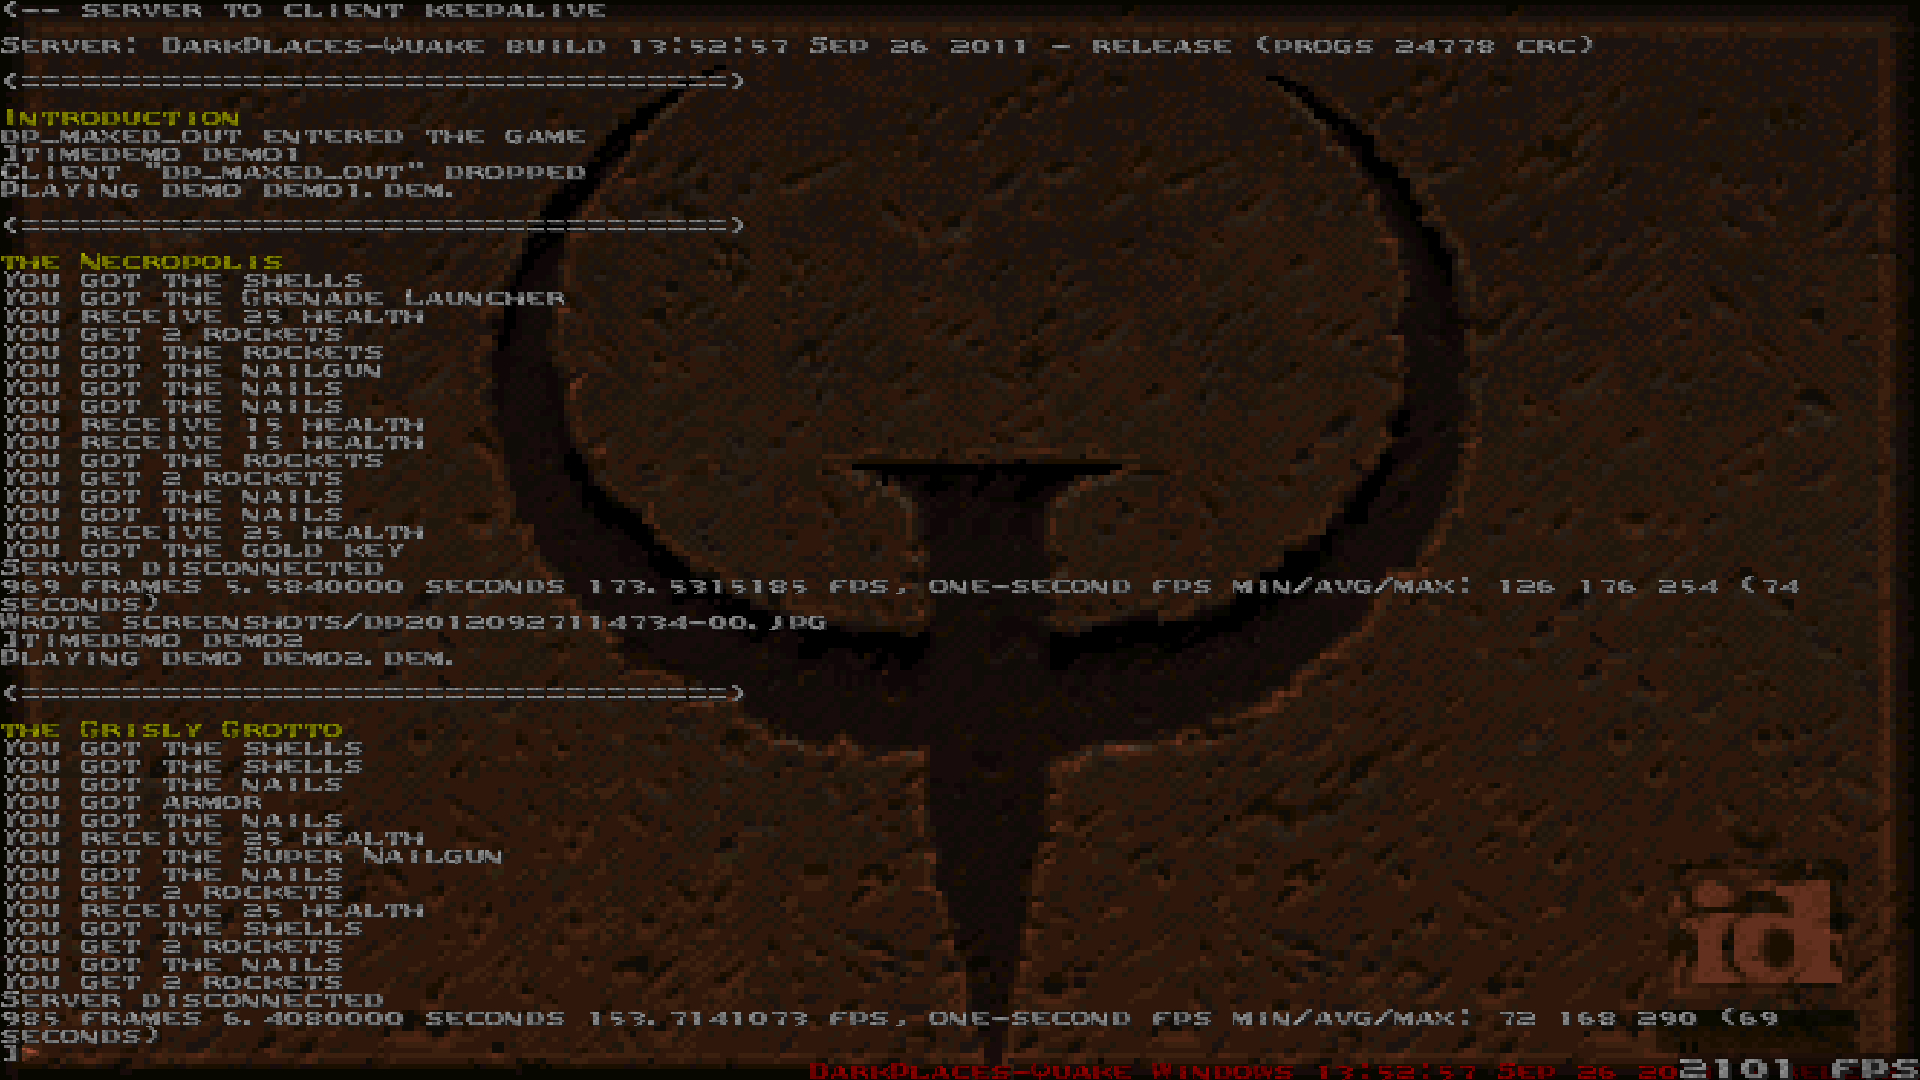Click 'You got the Super Nailgun' line
The height and width of the screenshot is (1080, 1920).
click(252, 856)
